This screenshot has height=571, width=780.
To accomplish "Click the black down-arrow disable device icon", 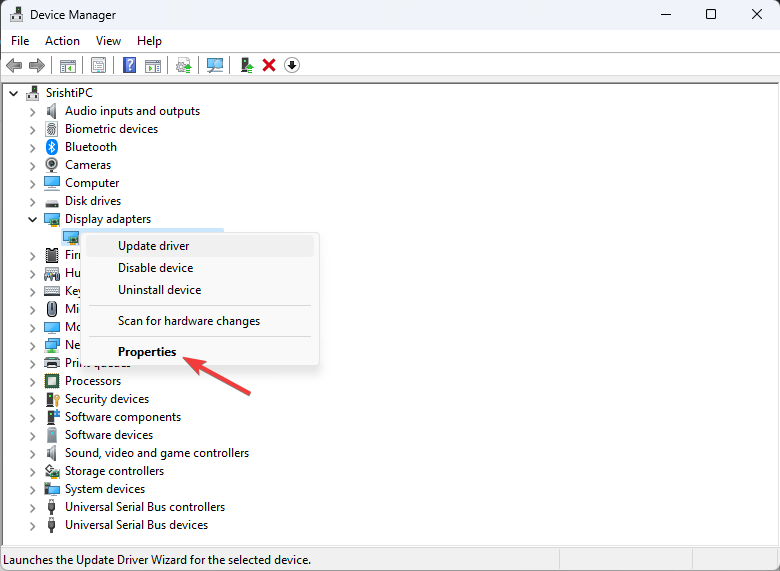I will [x=292, y=65].
